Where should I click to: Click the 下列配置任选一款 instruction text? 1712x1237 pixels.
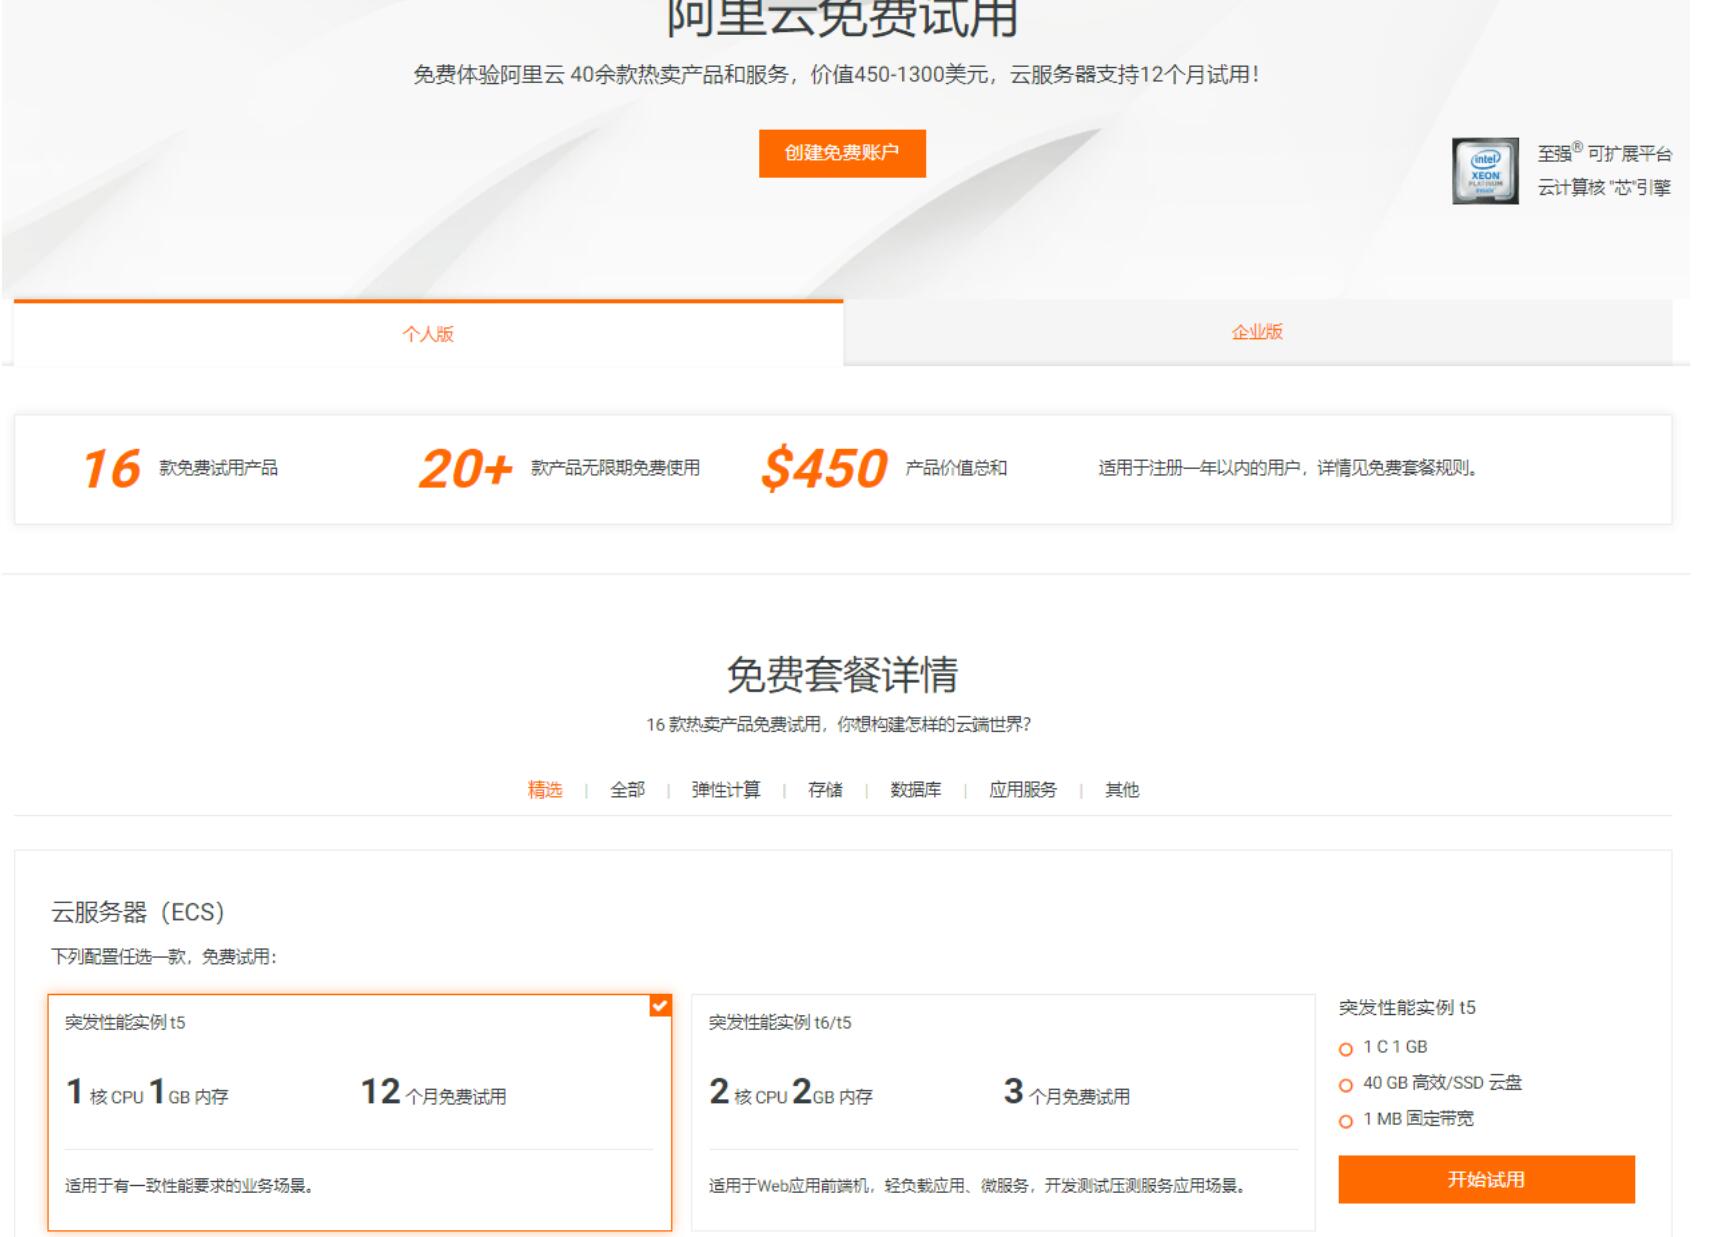click(164, 957)
